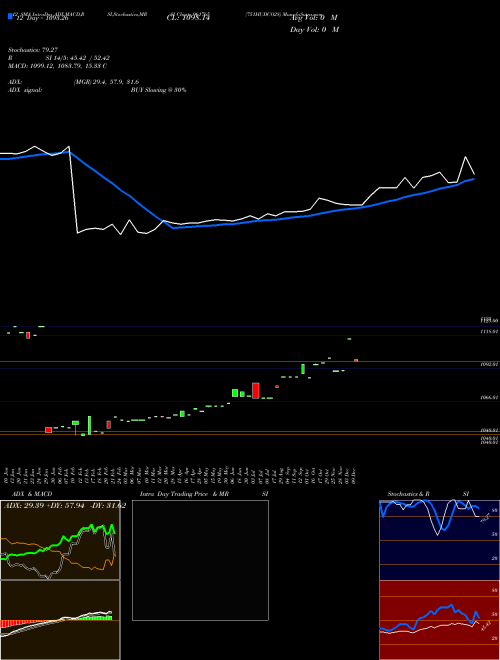Click the 'CL: 1095.14' closing price text
Image resolution: width=500 pixels, height=660 pixels.
coord(188,18)
